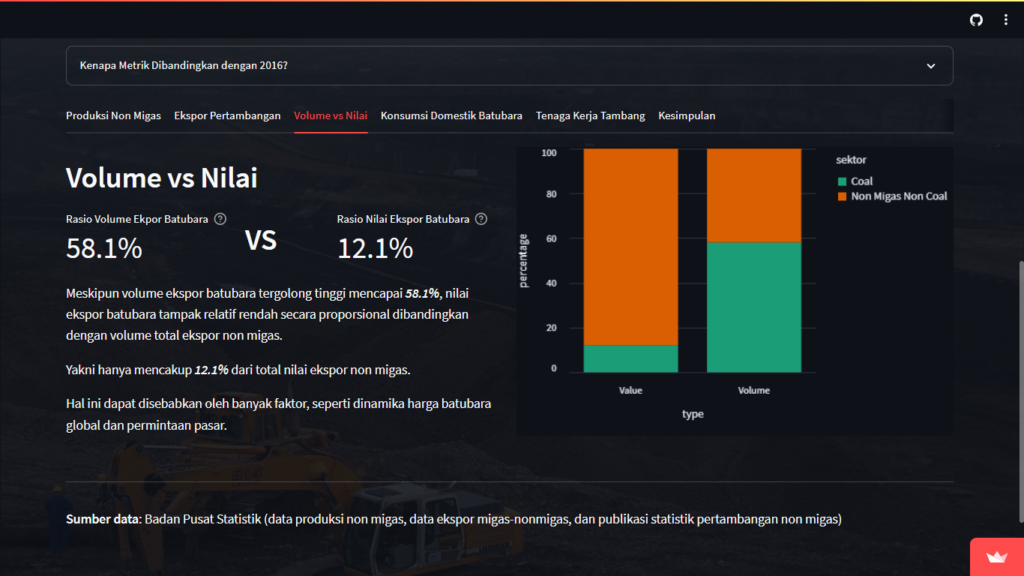The image size is (1024, 576).
Task: Select the Volume vs Nilai tab
Action: coord(330,116)
